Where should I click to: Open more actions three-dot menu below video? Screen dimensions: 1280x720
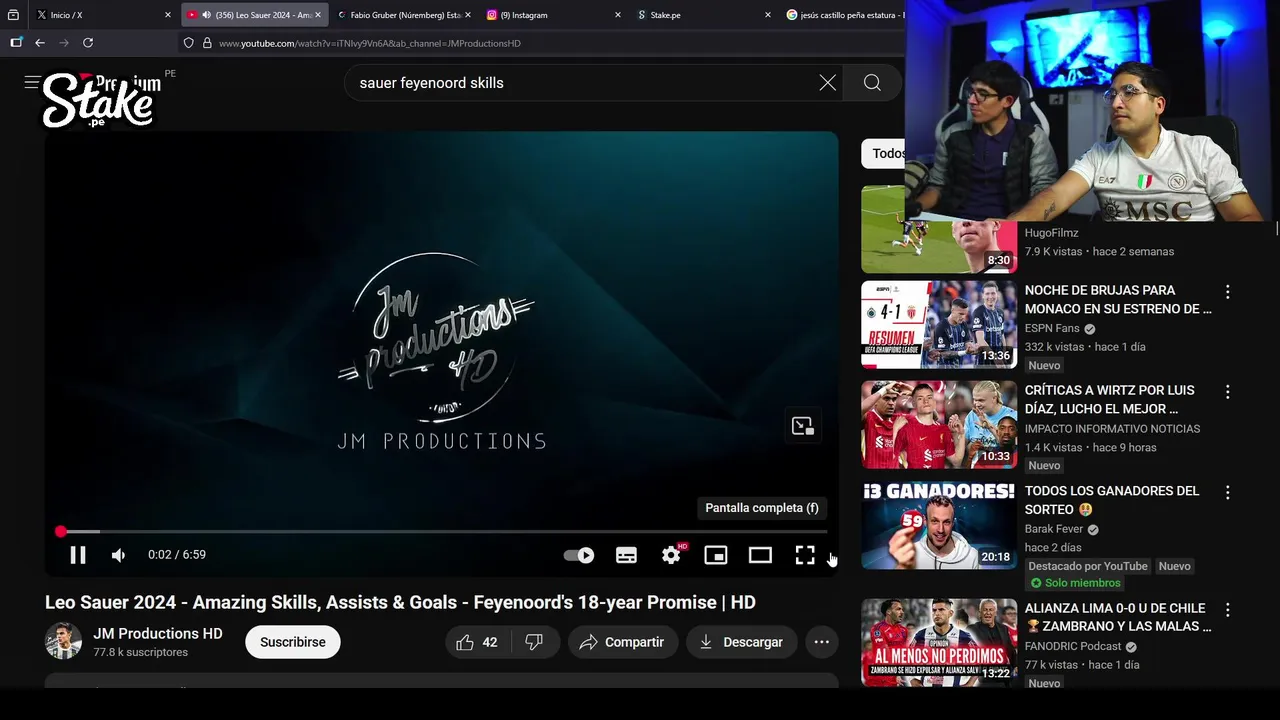click(x=821, y=642)
